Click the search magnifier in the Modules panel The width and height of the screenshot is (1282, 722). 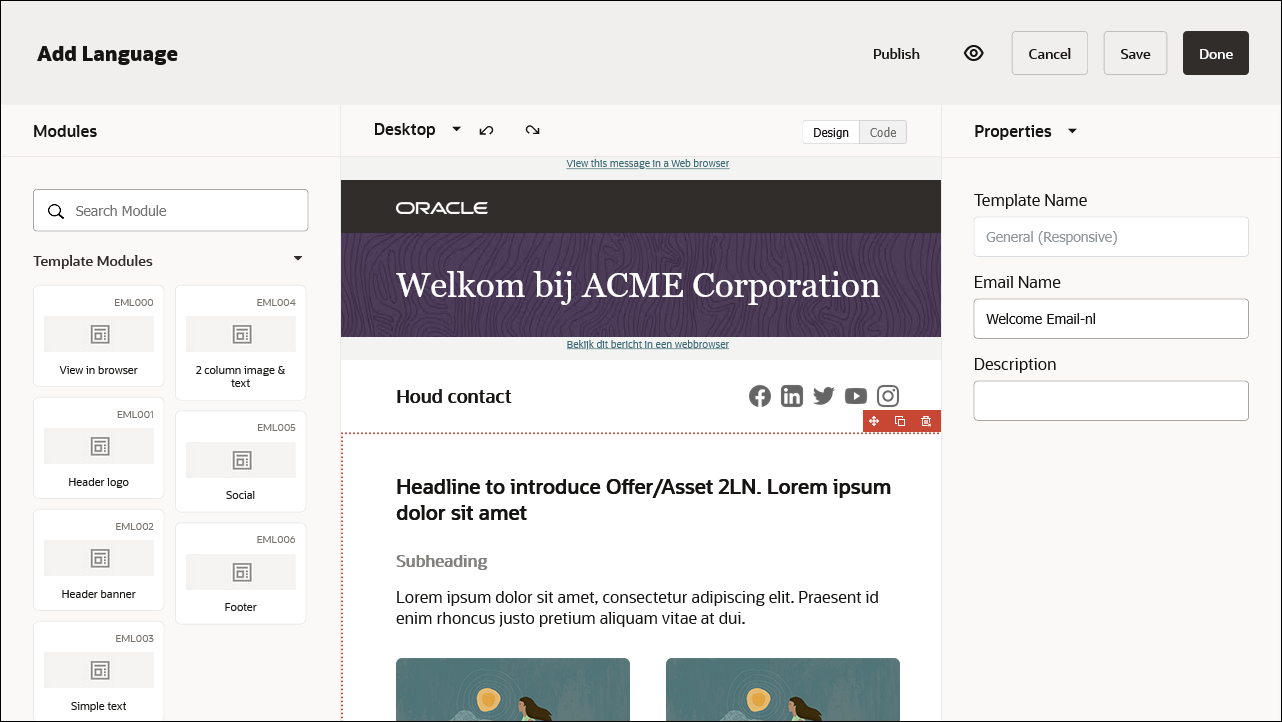(x=56, y=210)
